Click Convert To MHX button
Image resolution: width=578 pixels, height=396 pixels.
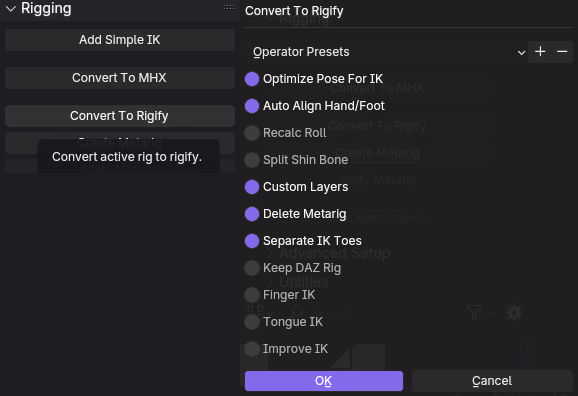120,78
